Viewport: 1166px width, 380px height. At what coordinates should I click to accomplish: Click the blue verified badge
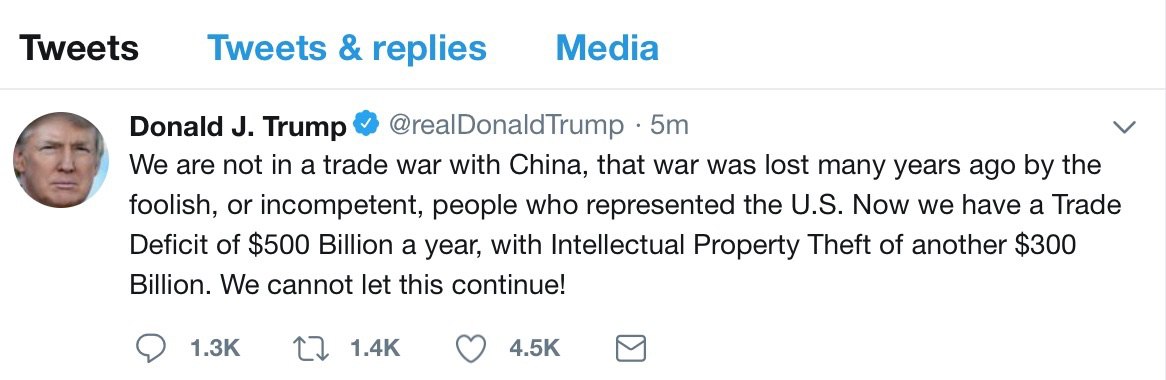[x=366, y=125]
